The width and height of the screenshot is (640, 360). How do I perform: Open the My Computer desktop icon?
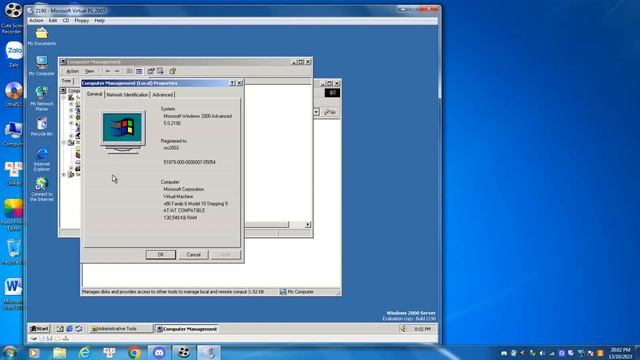point(42,66)
